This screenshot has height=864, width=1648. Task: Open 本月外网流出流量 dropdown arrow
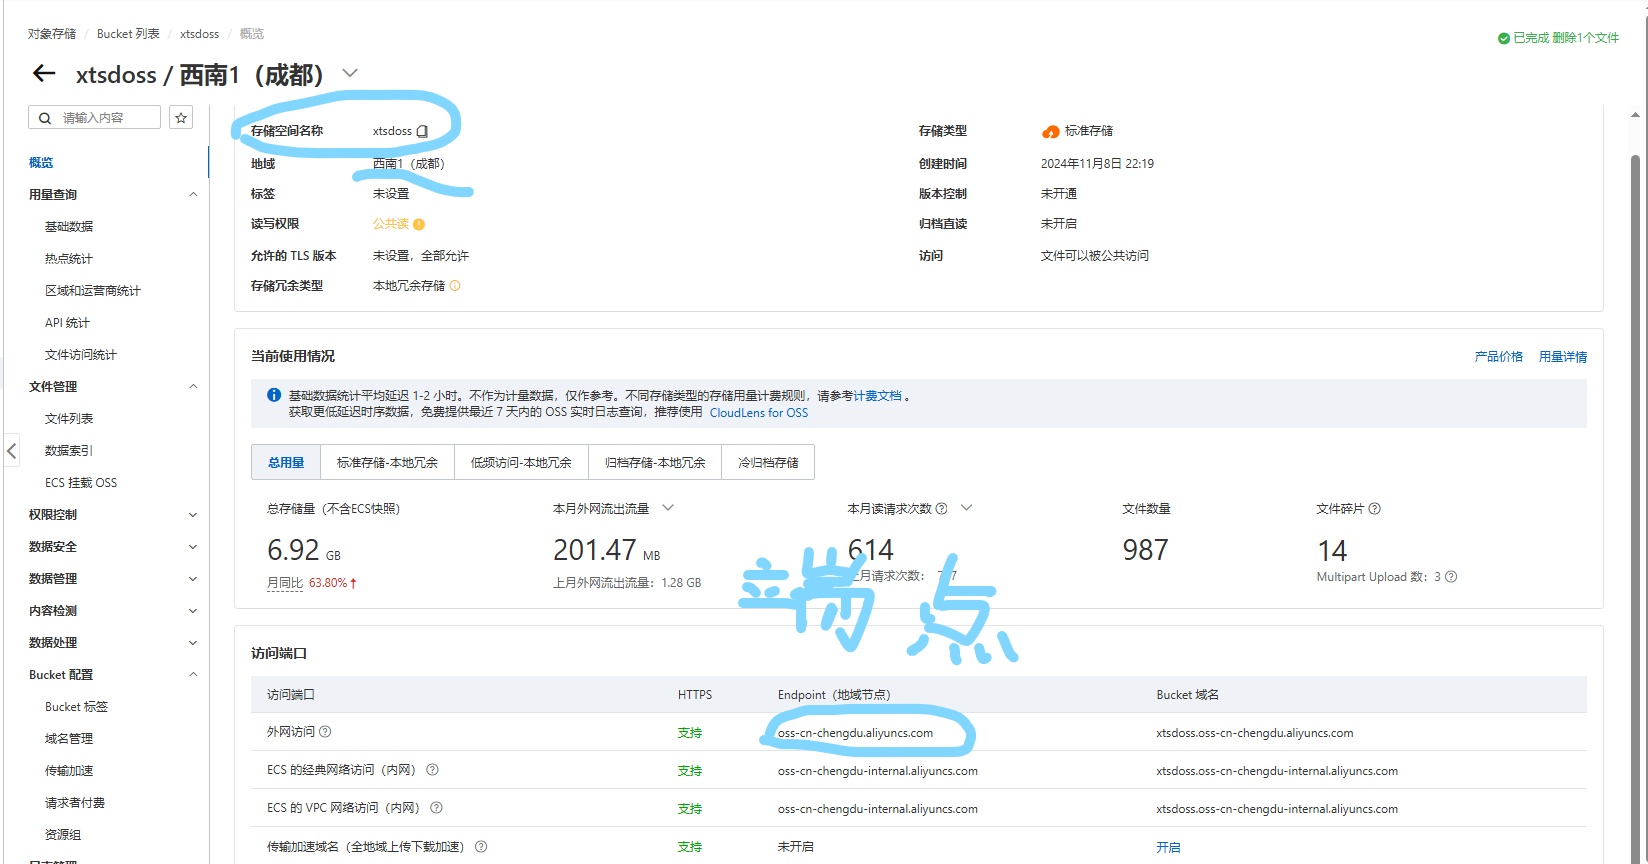[x=668, y=508]
